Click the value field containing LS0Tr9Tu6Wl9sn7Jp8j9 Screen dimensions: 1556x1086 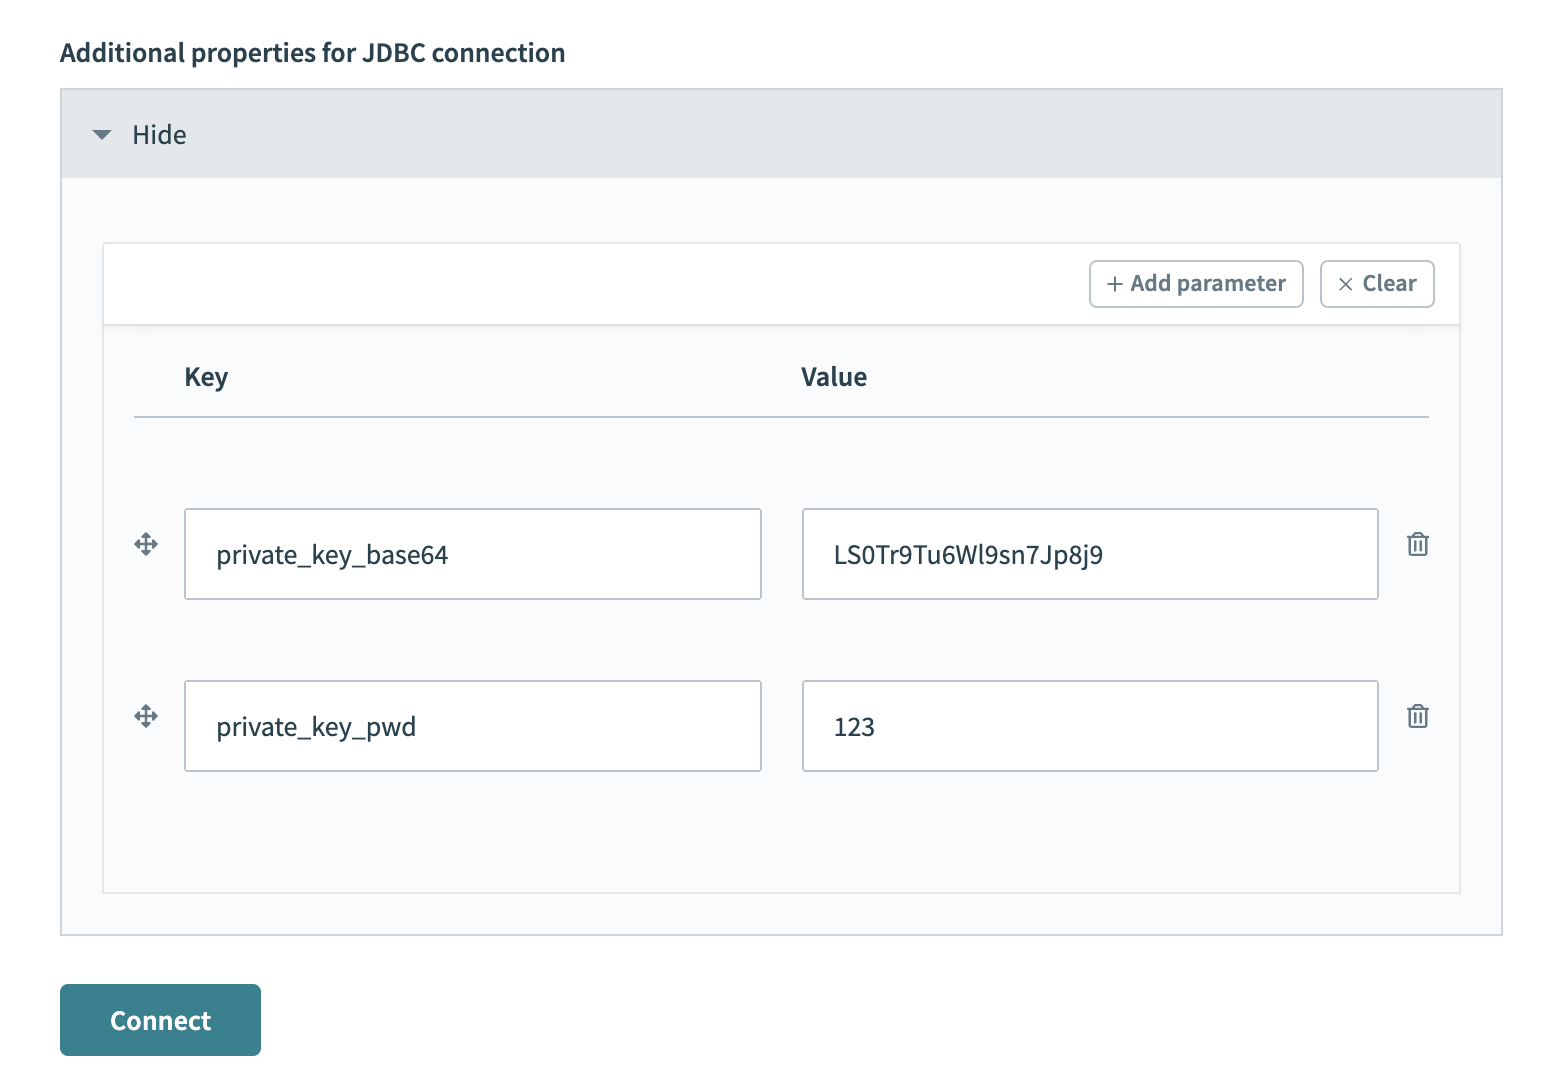1089,554
